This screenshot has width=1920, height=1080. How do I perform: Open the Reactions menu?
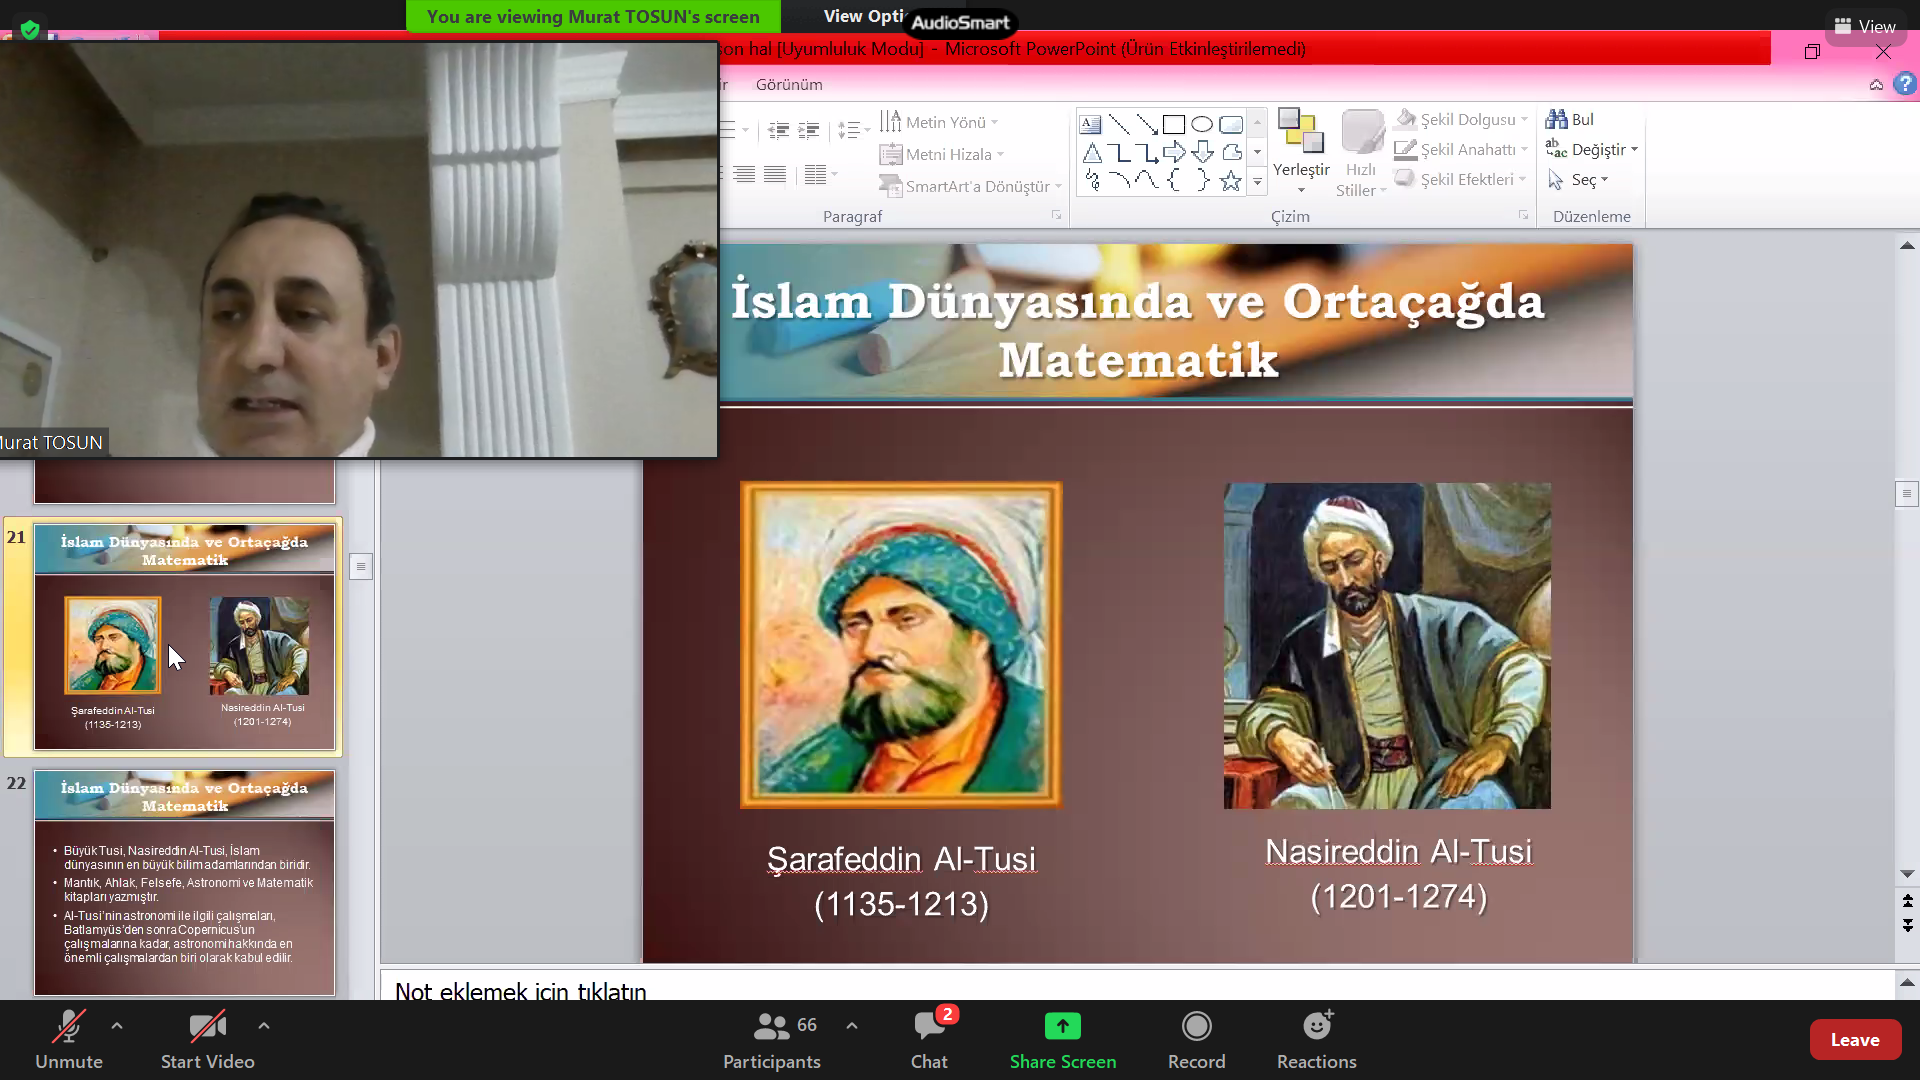tap(1316, 1040)
